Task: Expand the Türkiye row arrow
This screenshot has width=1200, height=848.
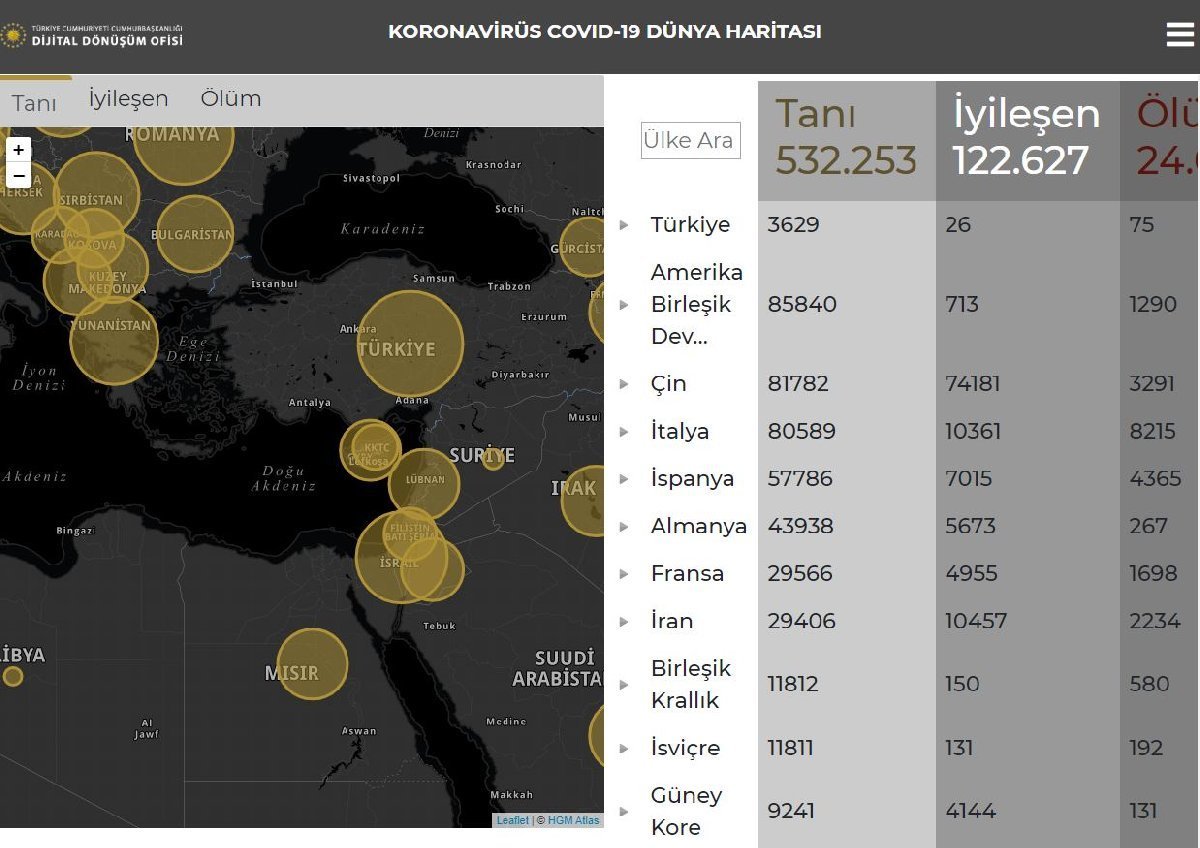Action: tap(624, 225)
